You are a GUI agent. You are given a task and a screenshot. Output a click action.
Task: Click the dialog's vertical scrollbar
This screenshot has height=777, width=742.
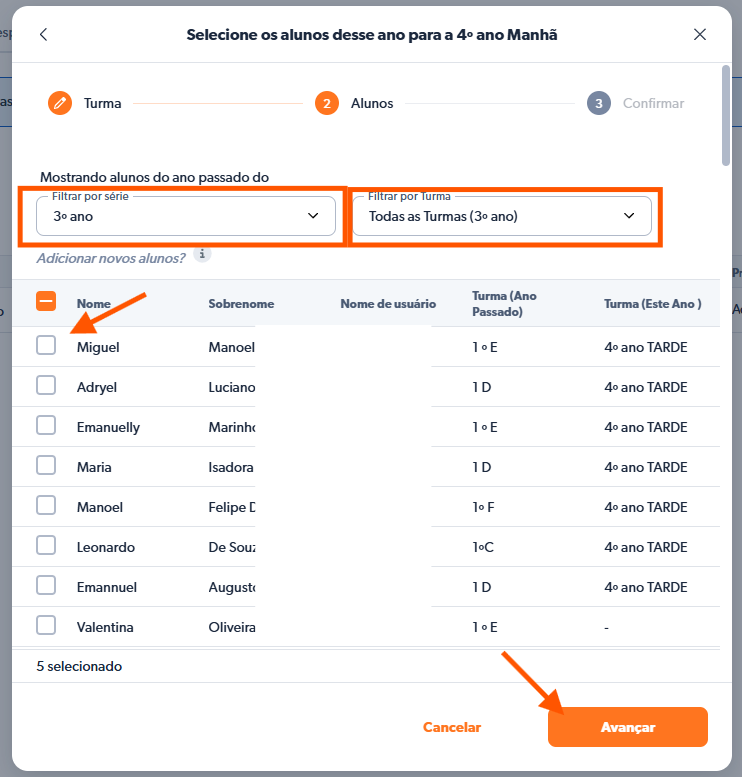(725, 115)
